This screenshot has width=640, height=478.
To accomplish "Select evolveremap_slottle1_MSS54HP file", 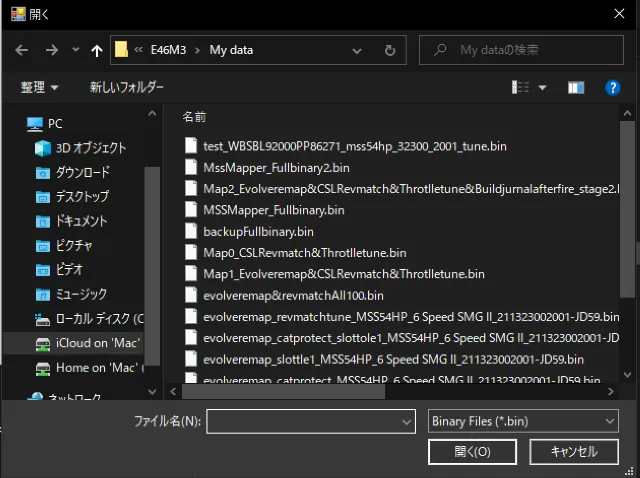I will click(384, 359).
